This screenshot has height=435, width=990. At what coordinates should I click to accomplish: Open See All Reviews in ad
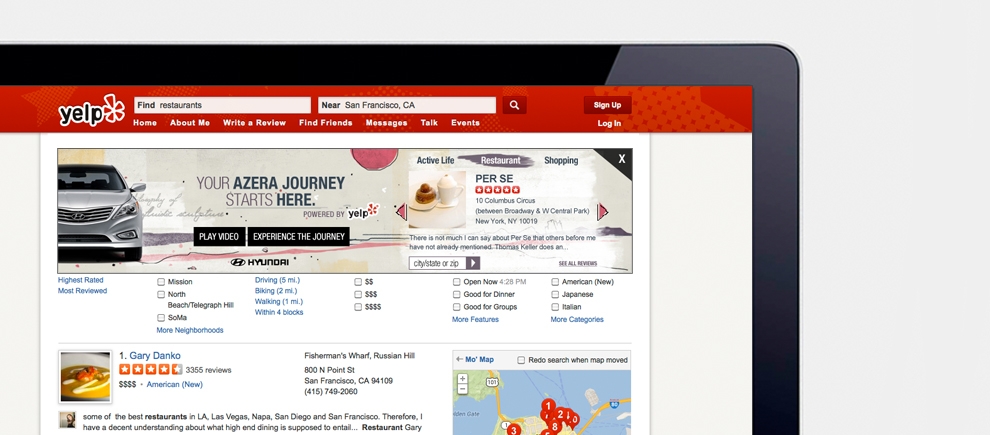[x=578, y=264]
